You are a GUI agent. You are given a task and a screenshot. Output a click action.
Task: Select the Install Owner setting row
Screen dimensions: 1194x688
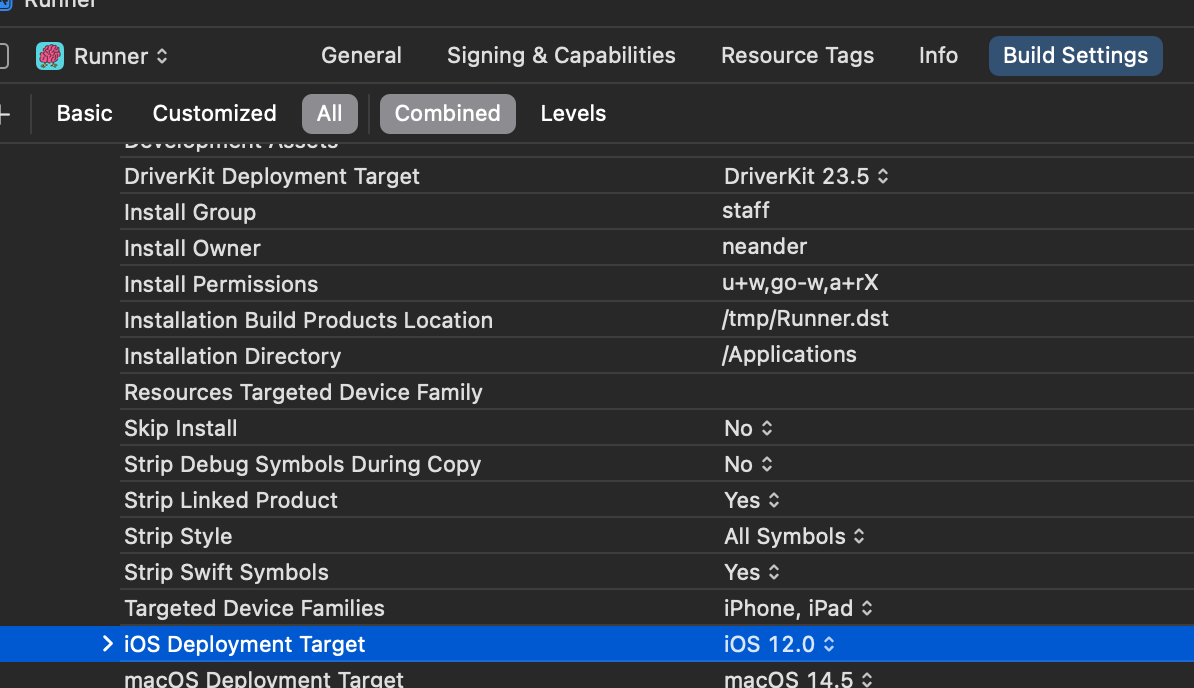click(656, 247)
